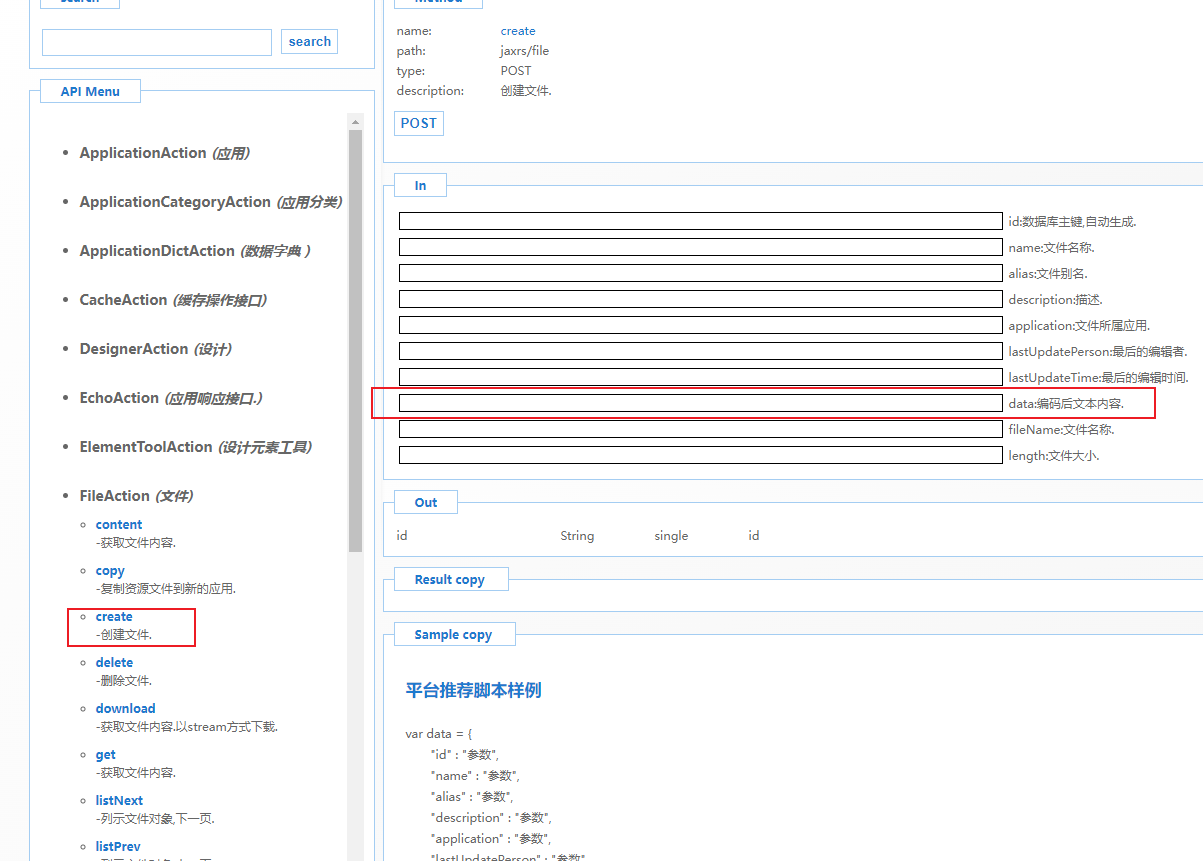This screenshot has width=1203, height=861.
Task: Click the method name value create
Action: tap(518, 31)
